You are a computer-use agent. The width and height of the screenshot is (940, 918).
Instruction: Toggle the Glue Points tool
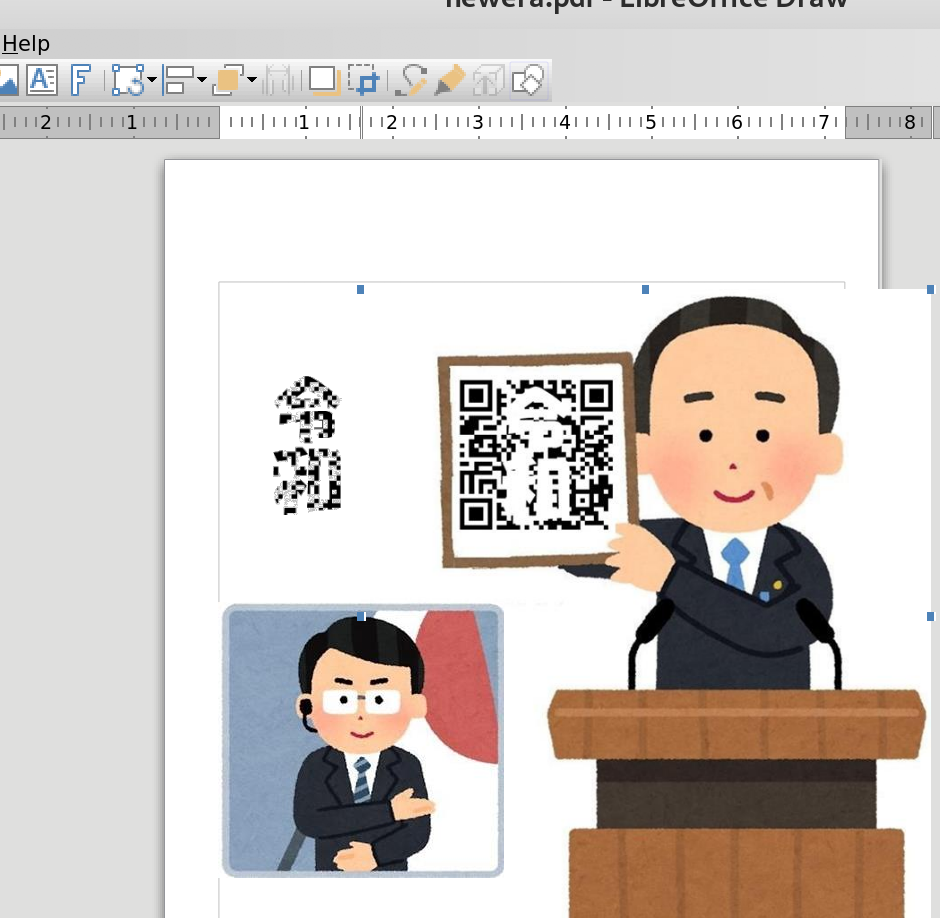click(450, 80)
